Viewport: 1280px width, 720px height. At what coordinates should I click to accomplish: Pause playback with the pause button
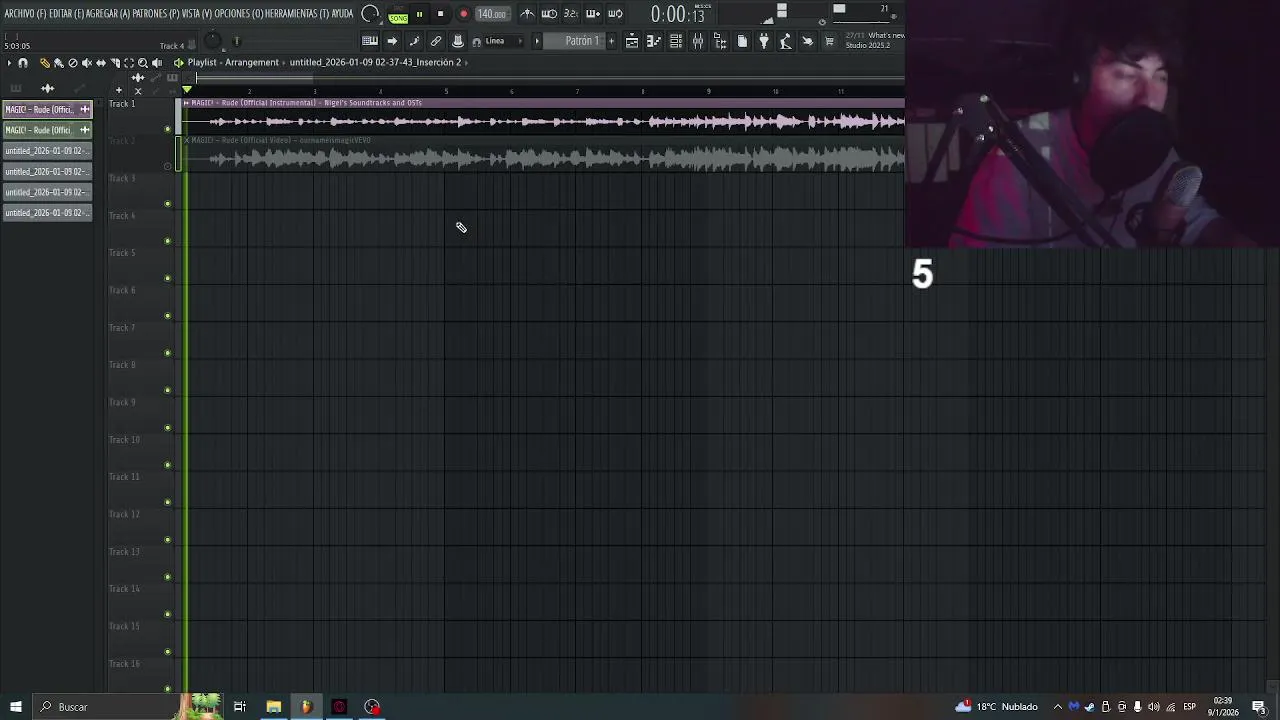point(419,14)
